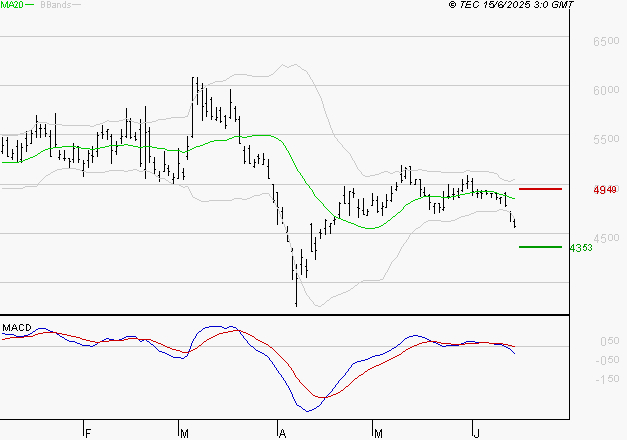Click the lowest trough of the blue MACD line
Viewport: 627px width, 440px height.
coord(306,410)
